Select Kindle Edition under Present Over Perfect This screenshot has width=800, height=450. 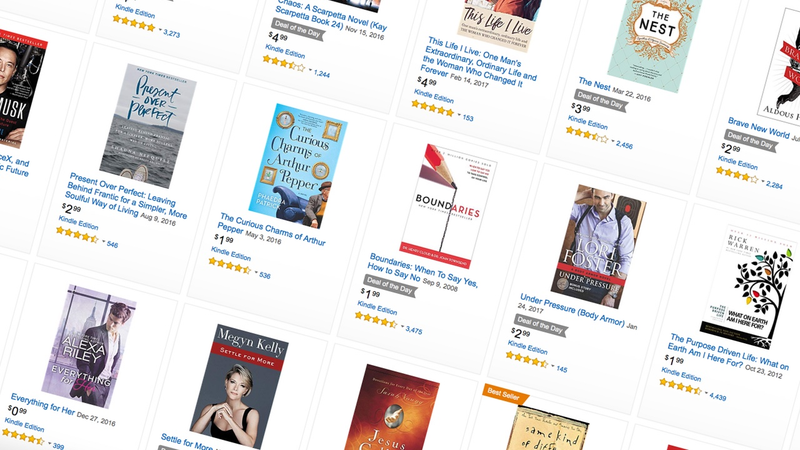pyautogui.click(x=78, y=223)
